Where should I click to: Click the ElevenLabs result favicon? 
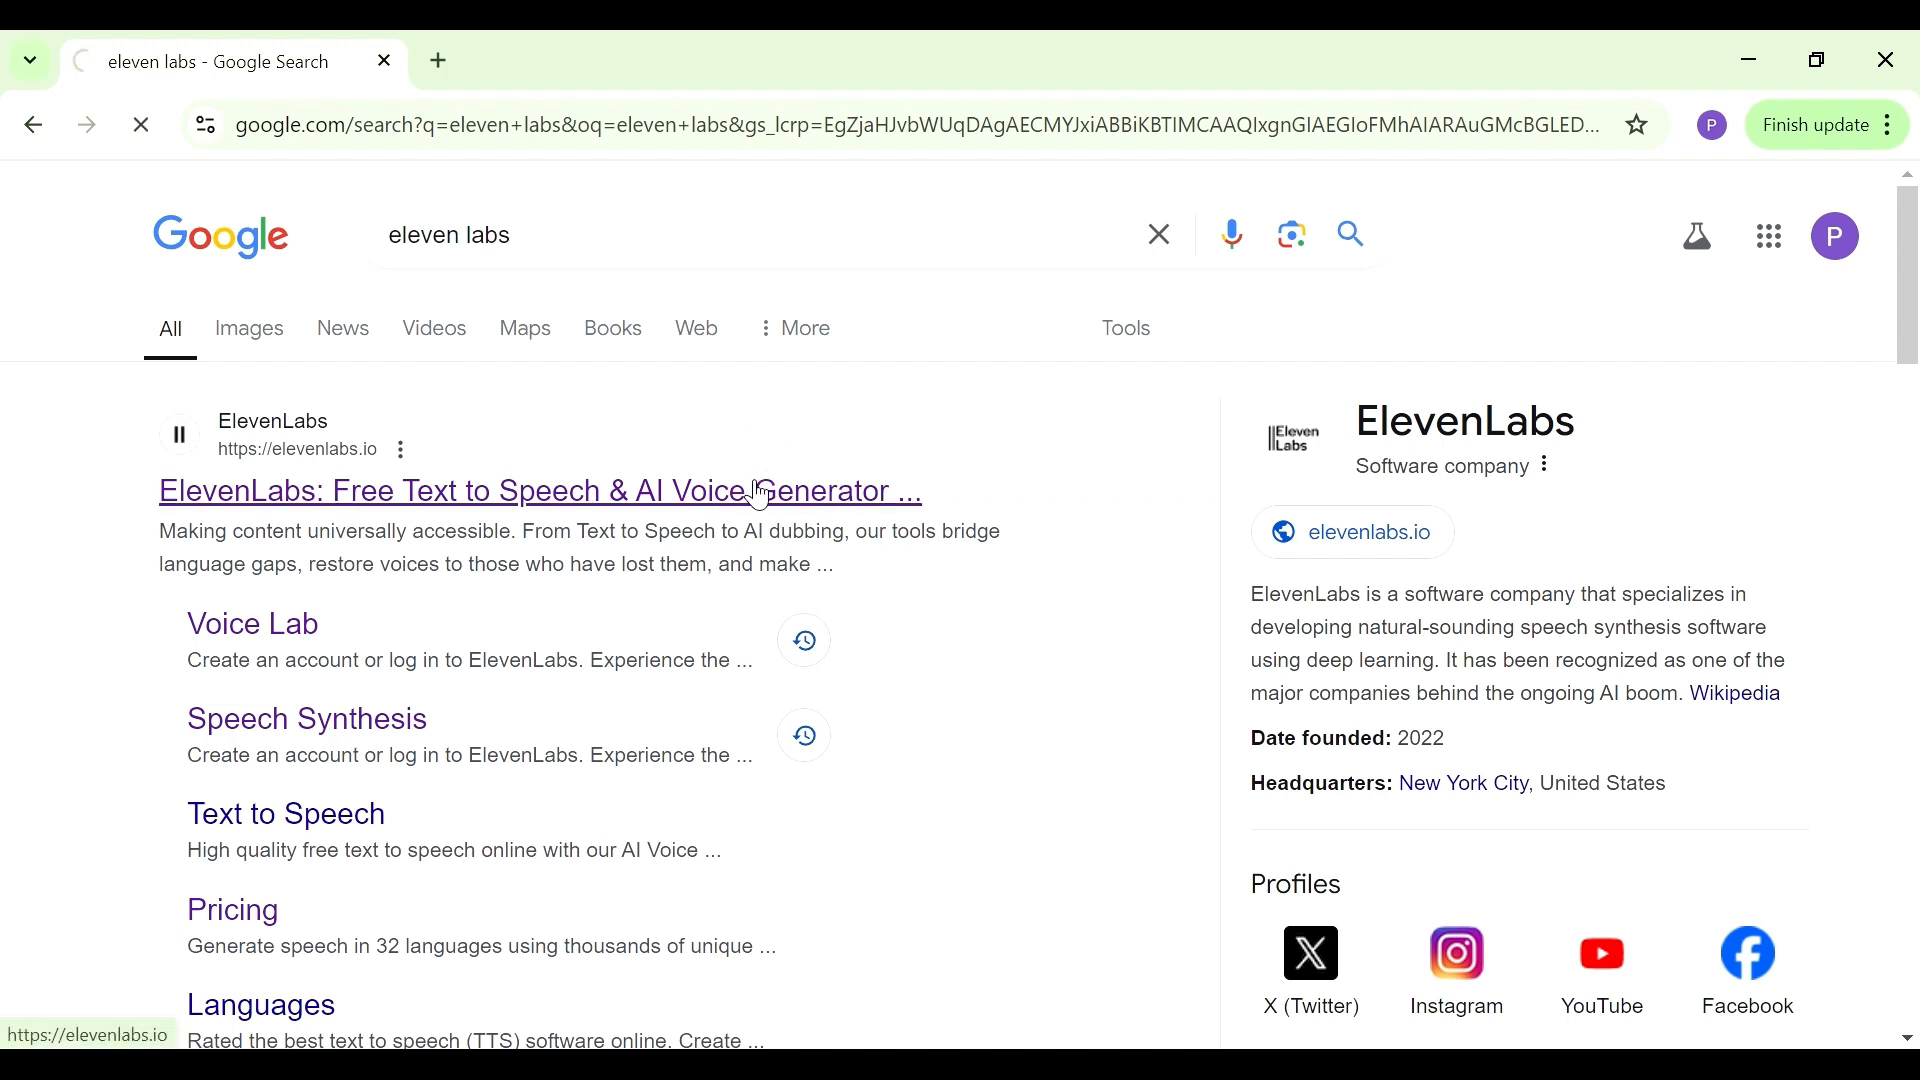click(x=180, y=436)
